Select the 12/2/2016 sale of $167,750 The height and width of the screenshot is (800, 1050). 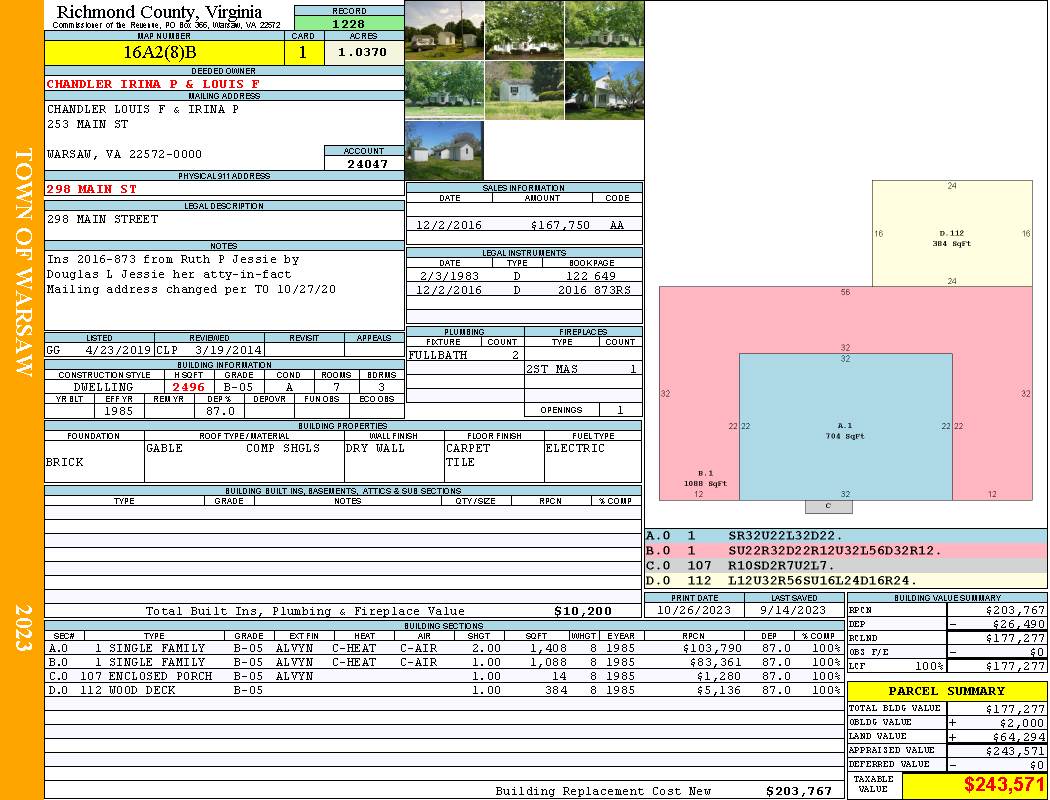(524, 225)
